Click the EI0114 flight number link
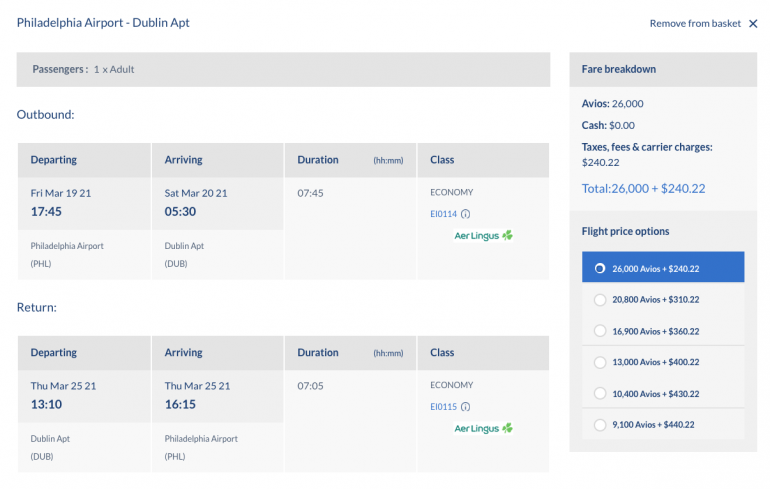The height and width of the screenshot is (489, 770). pos(443,214)
